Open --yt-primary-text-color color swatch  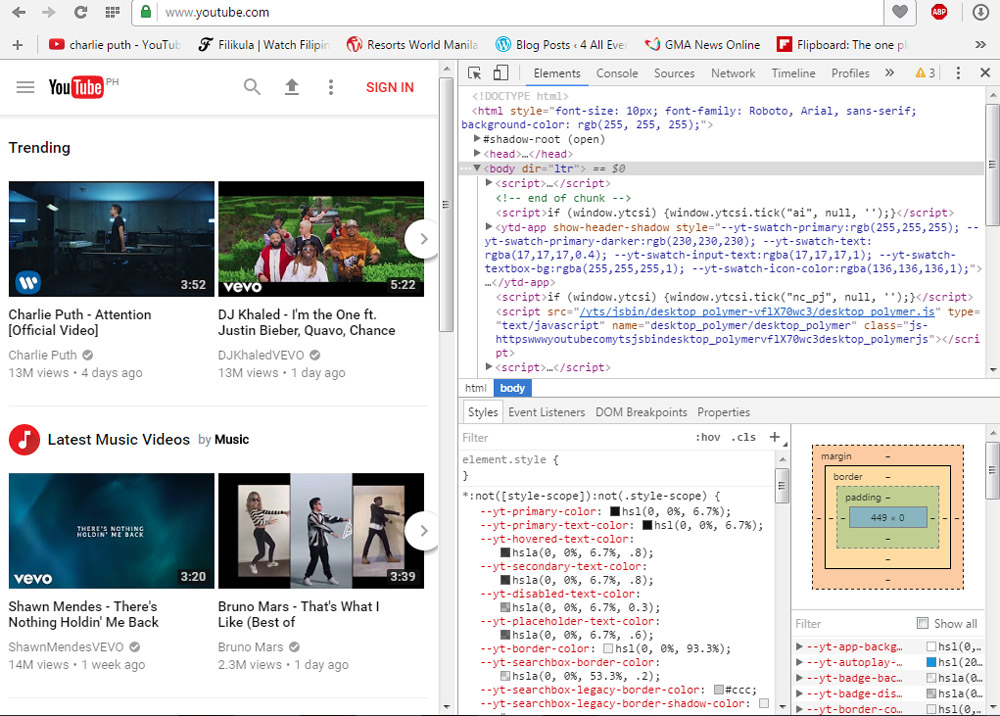click(647, 525)
